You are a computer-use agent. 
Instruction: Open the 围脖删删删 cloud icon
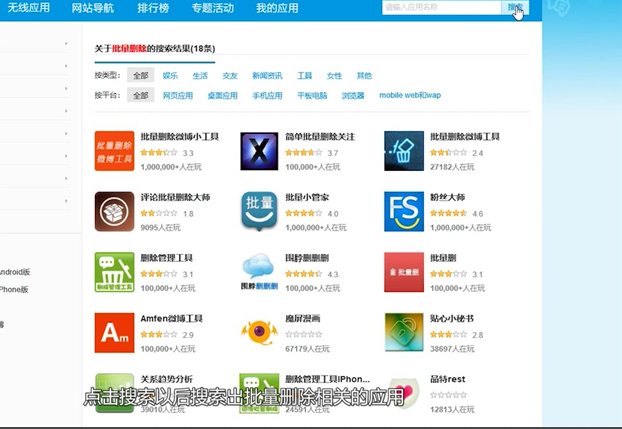tap(259, 272)
